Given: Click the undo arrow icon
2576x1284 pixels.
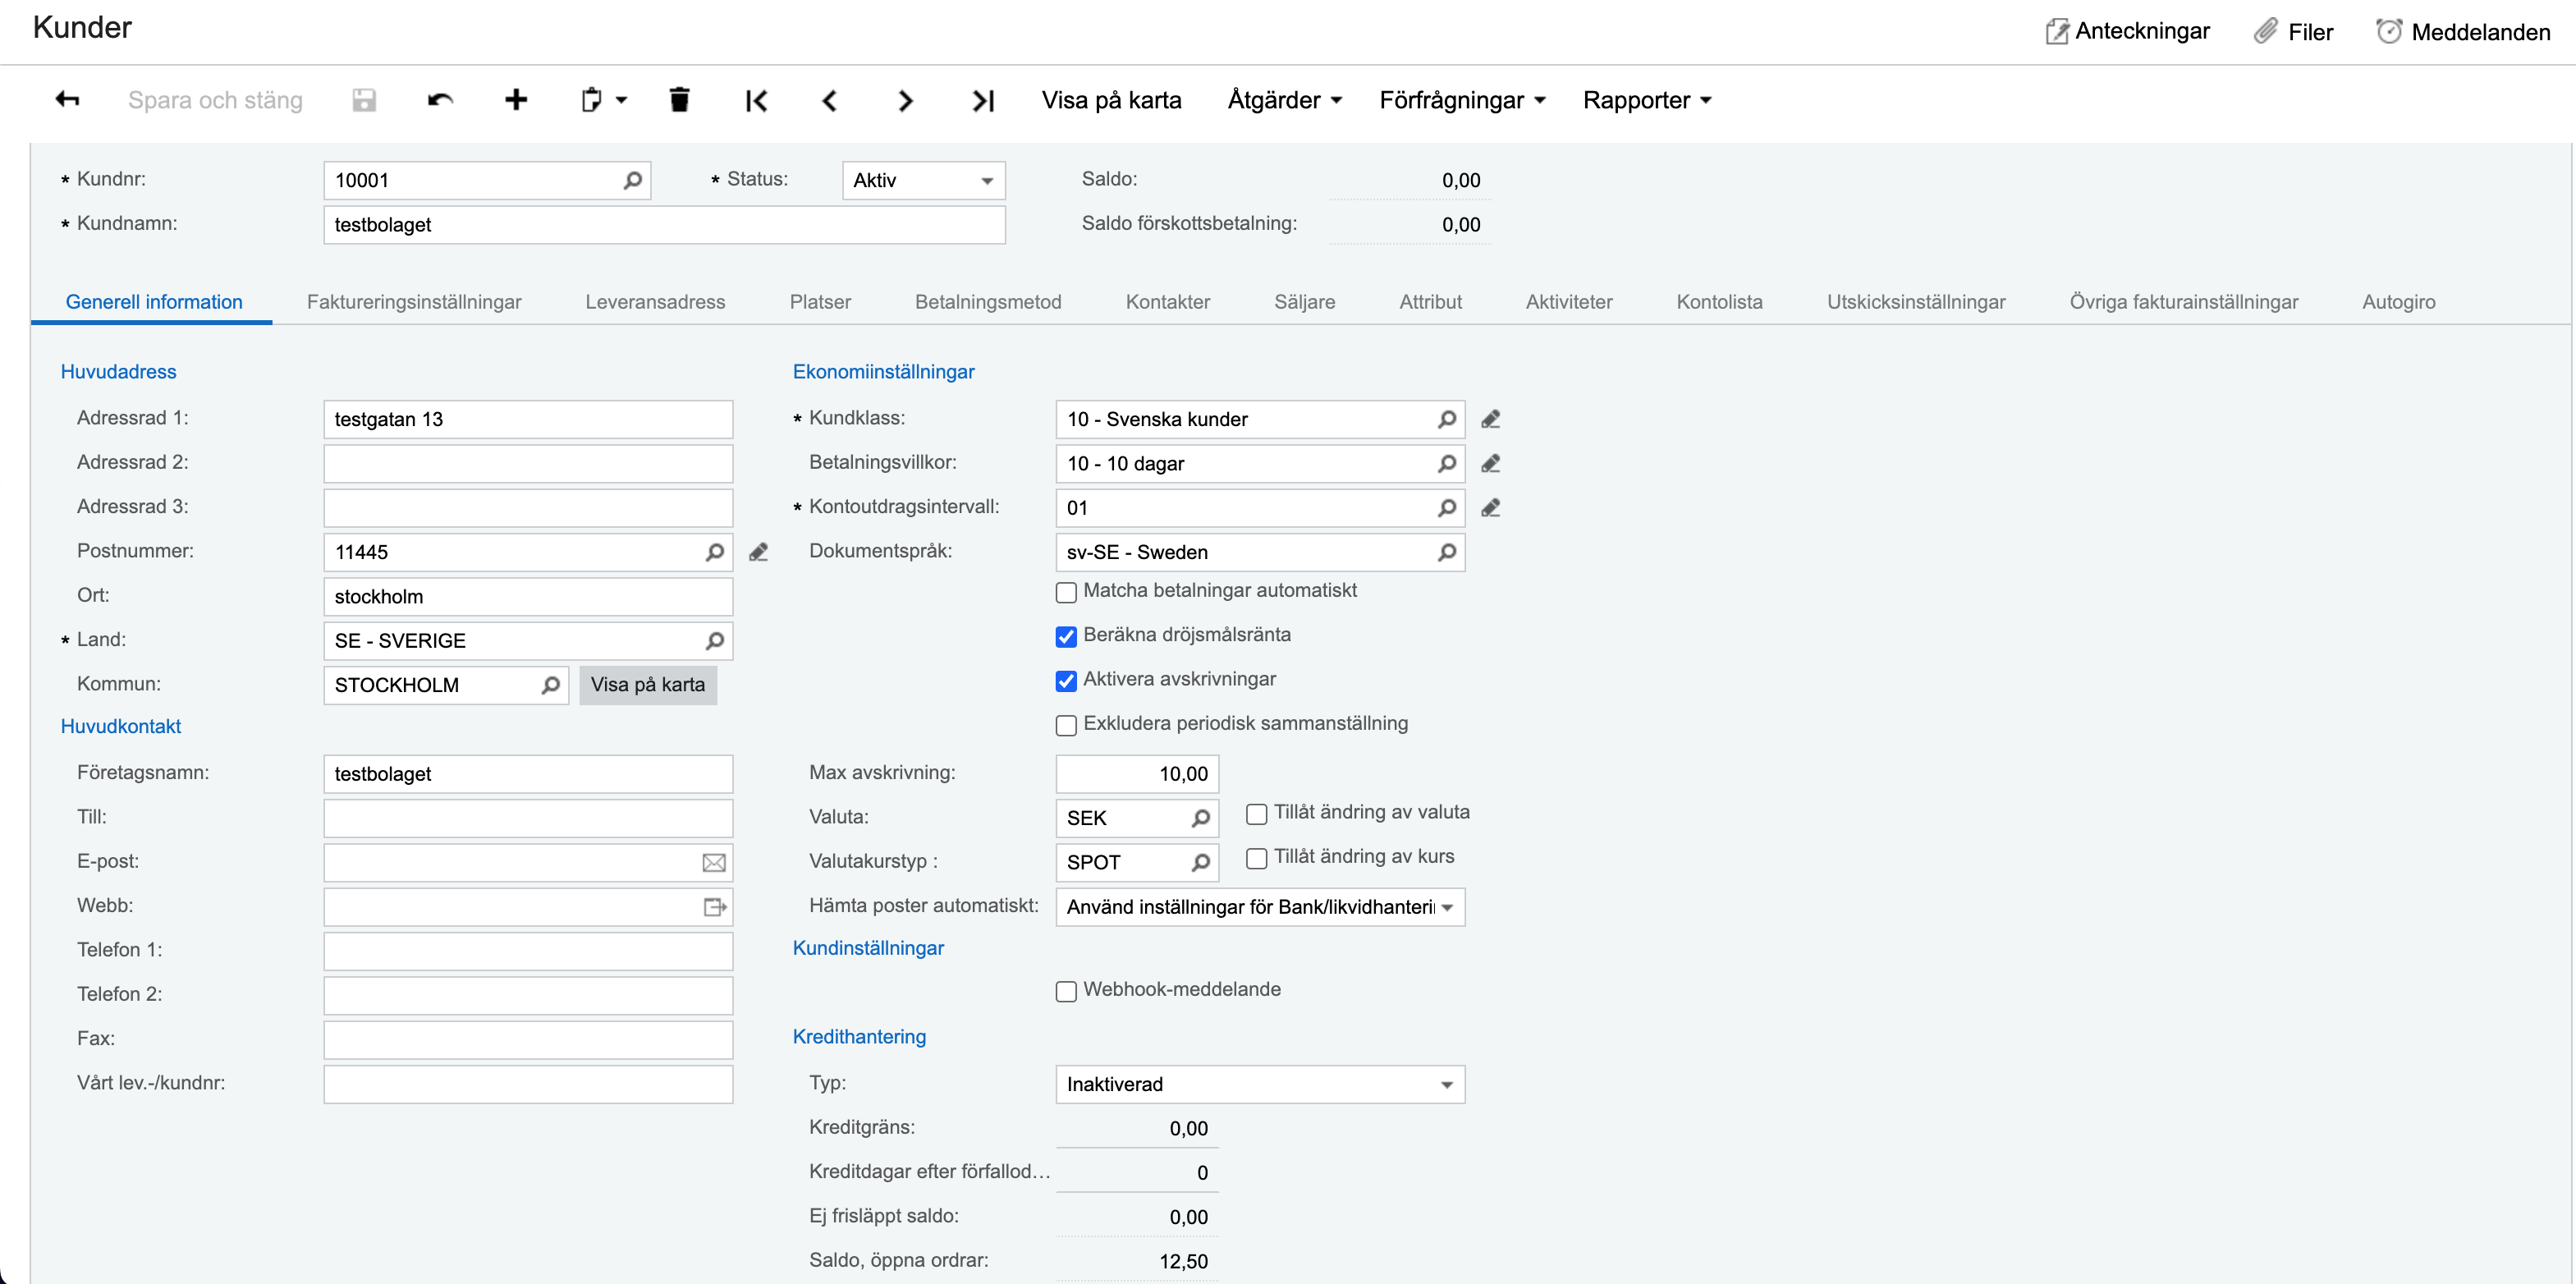Looking at the screenshot, I should pos(440,100).
